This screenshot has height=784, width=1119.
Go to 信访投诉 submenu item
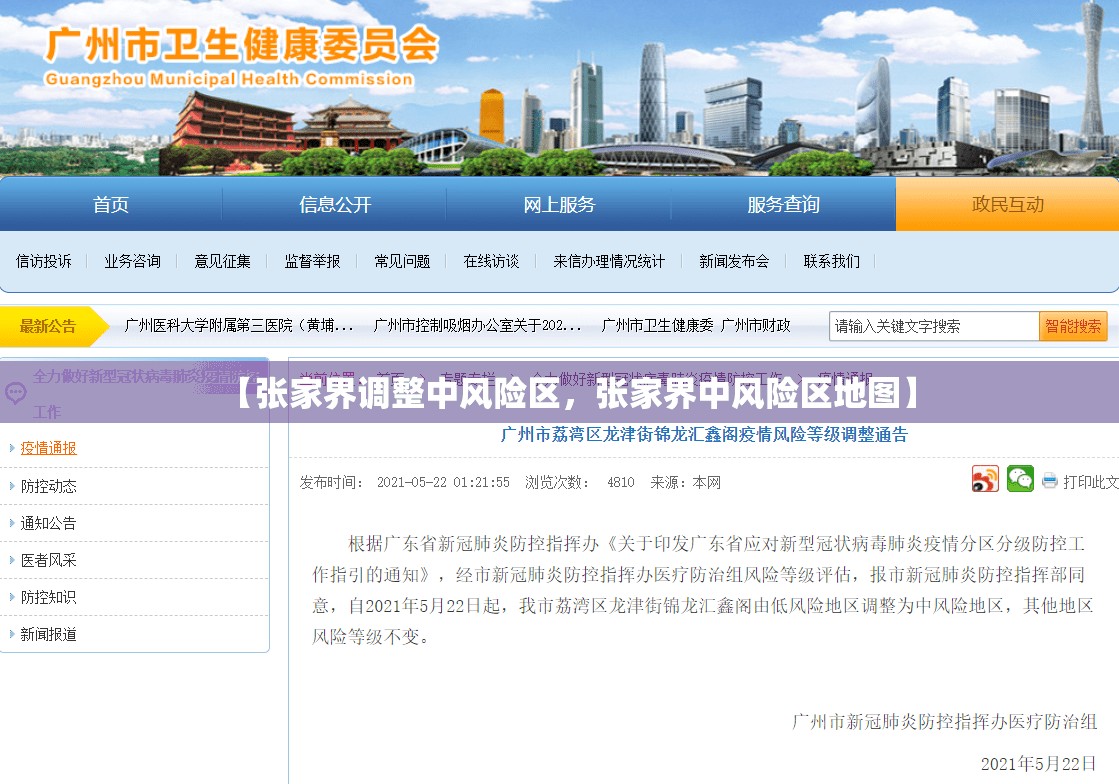click(44, 261)
